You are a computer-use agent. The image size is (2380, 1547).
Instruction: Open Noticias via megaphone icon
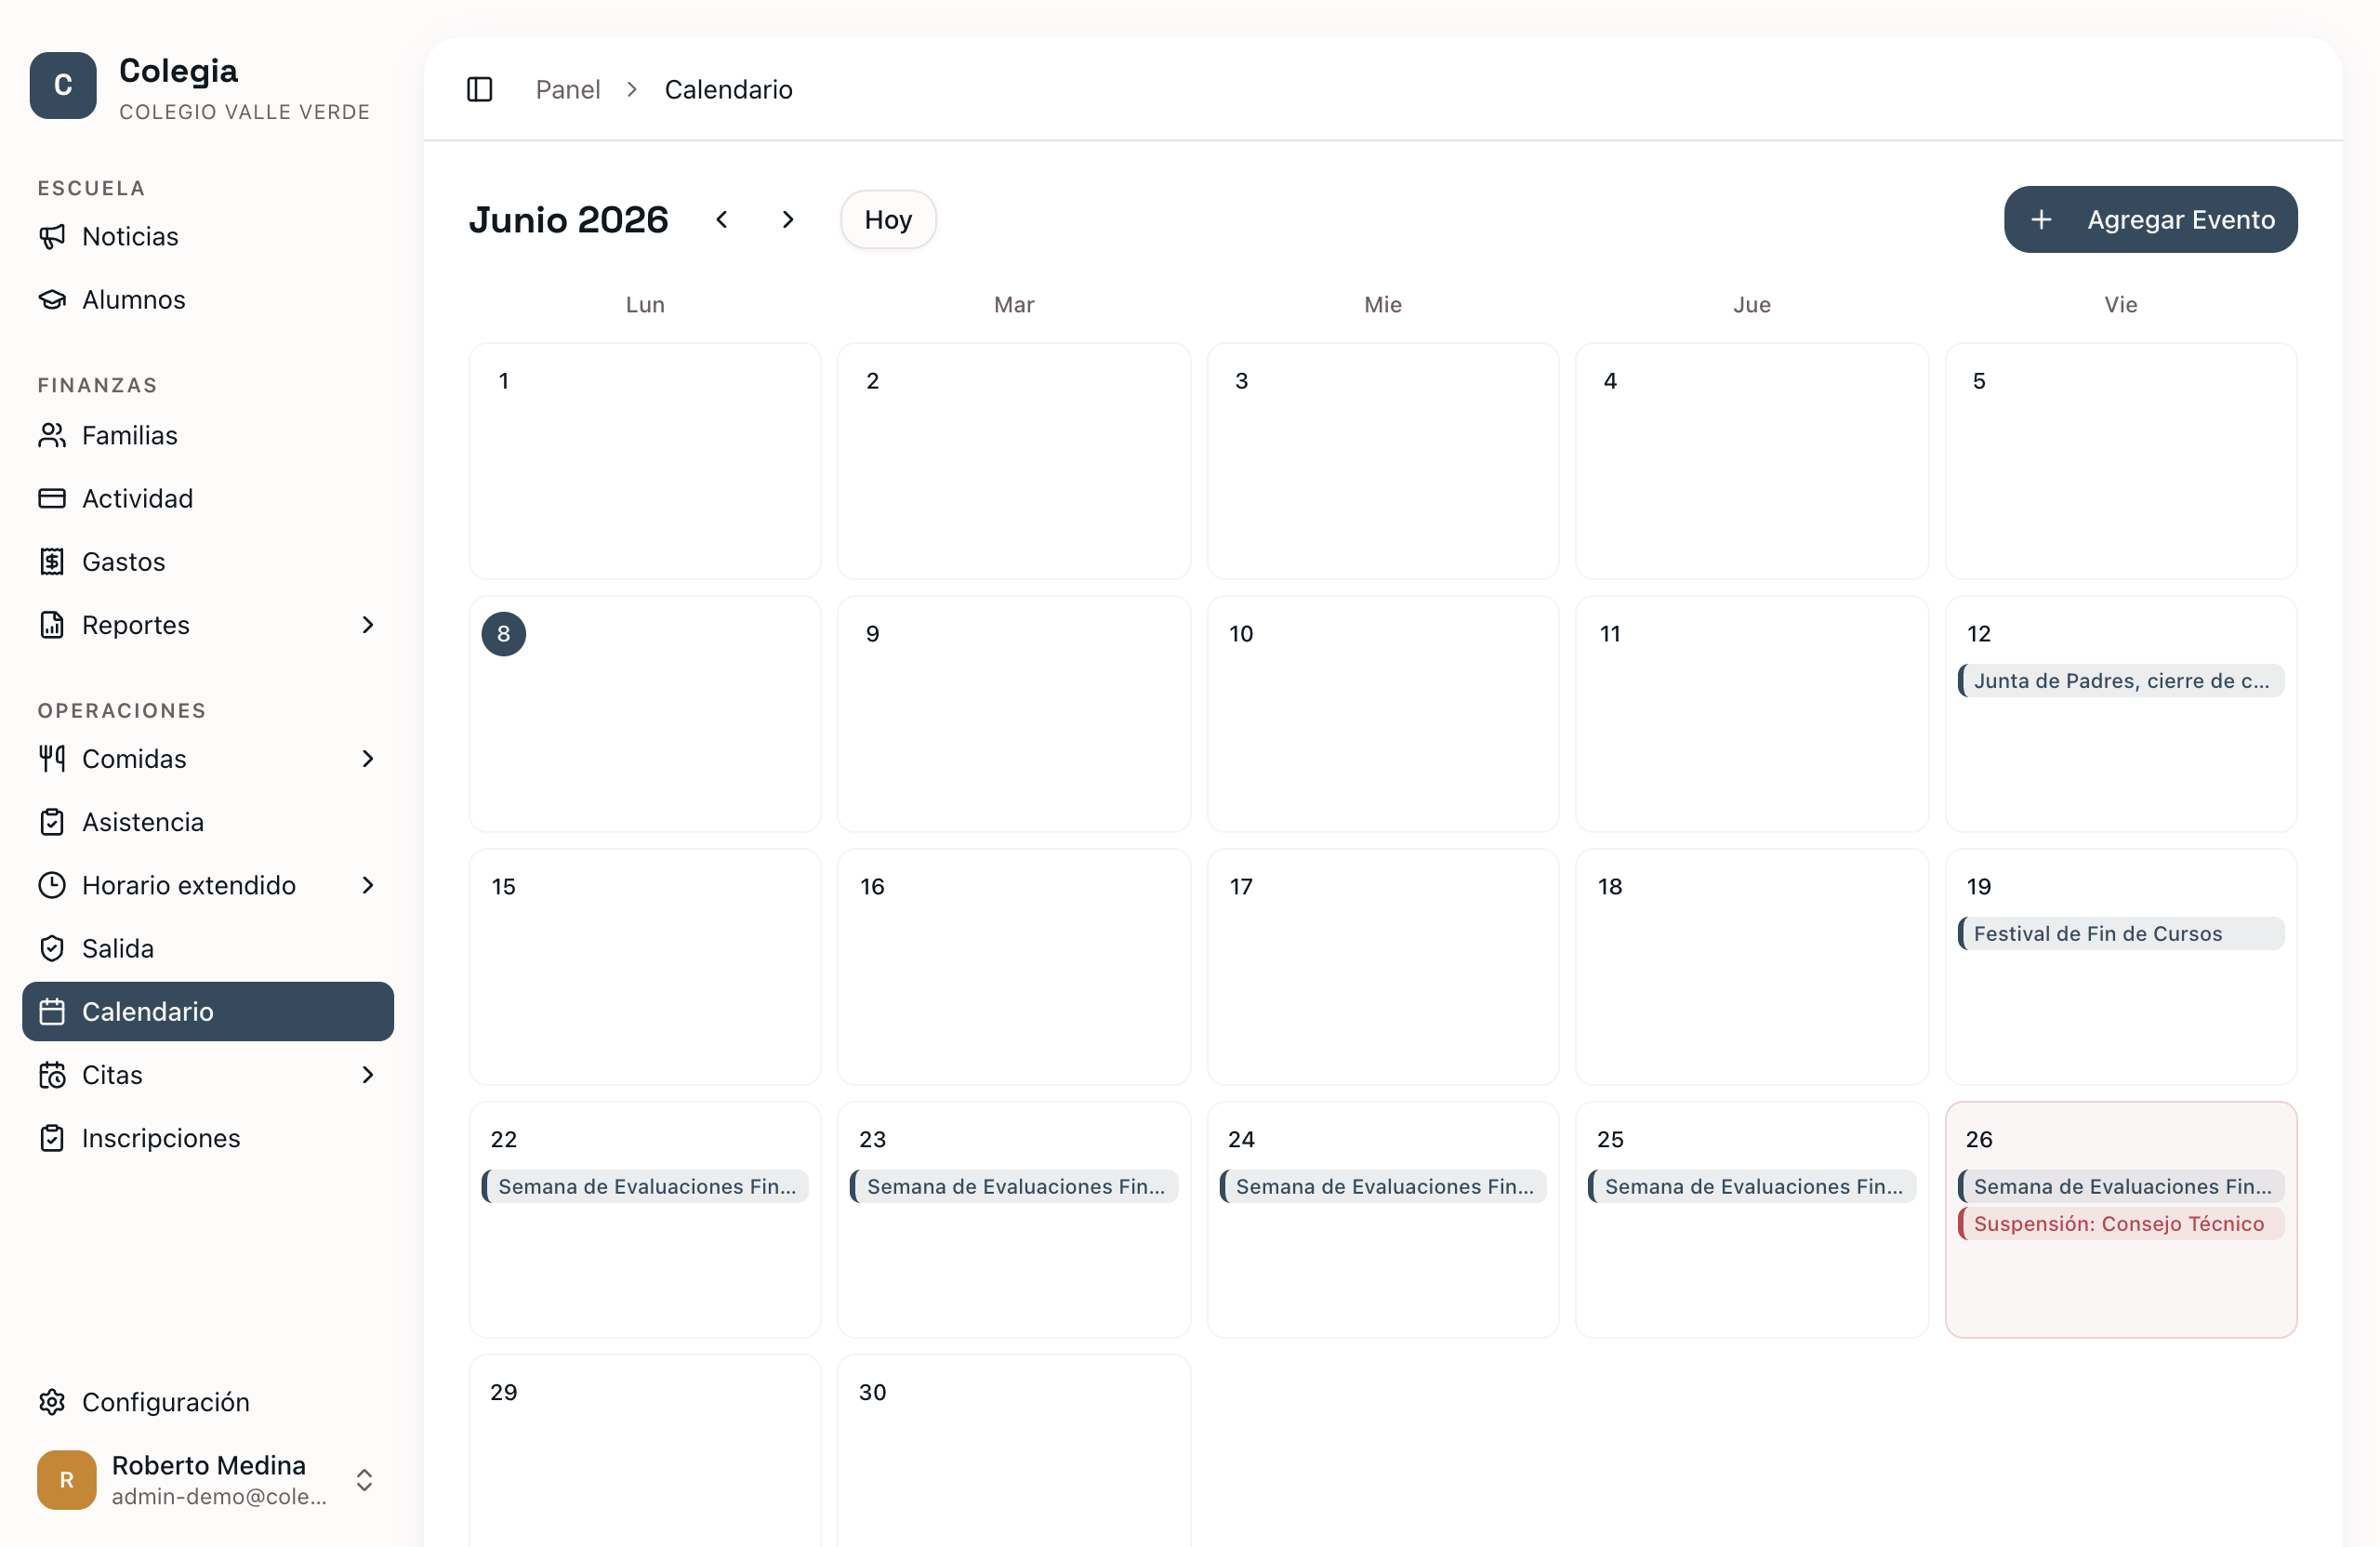(x=52, y=236)
